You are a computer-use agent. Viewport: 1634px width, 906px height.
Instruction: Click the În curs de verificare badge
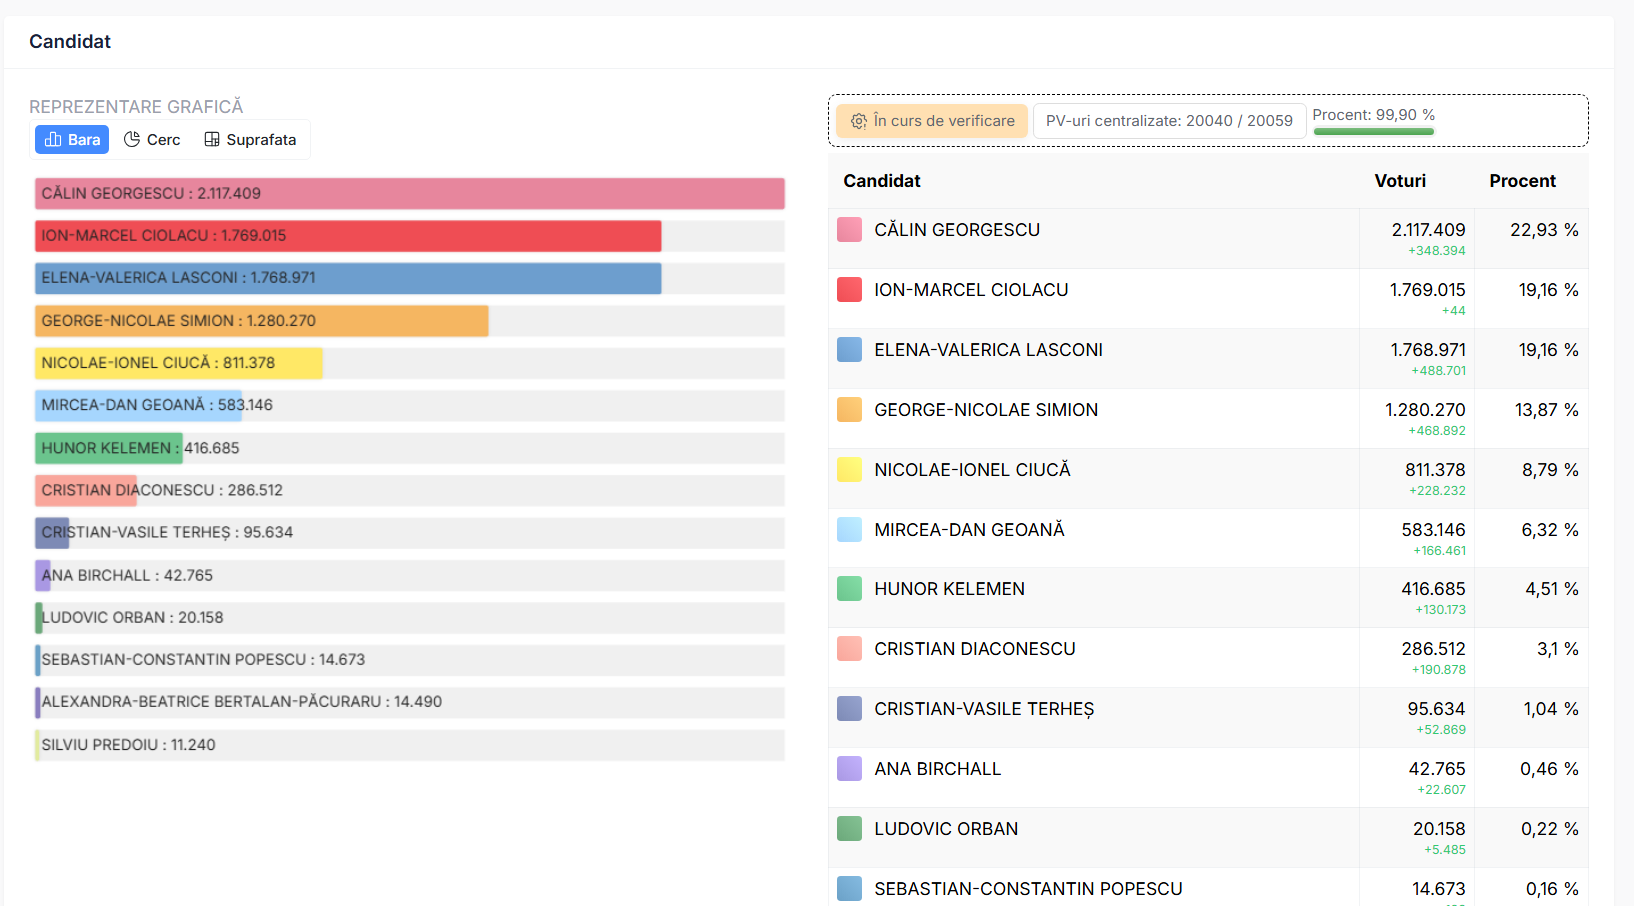click(x=932, y=121)
